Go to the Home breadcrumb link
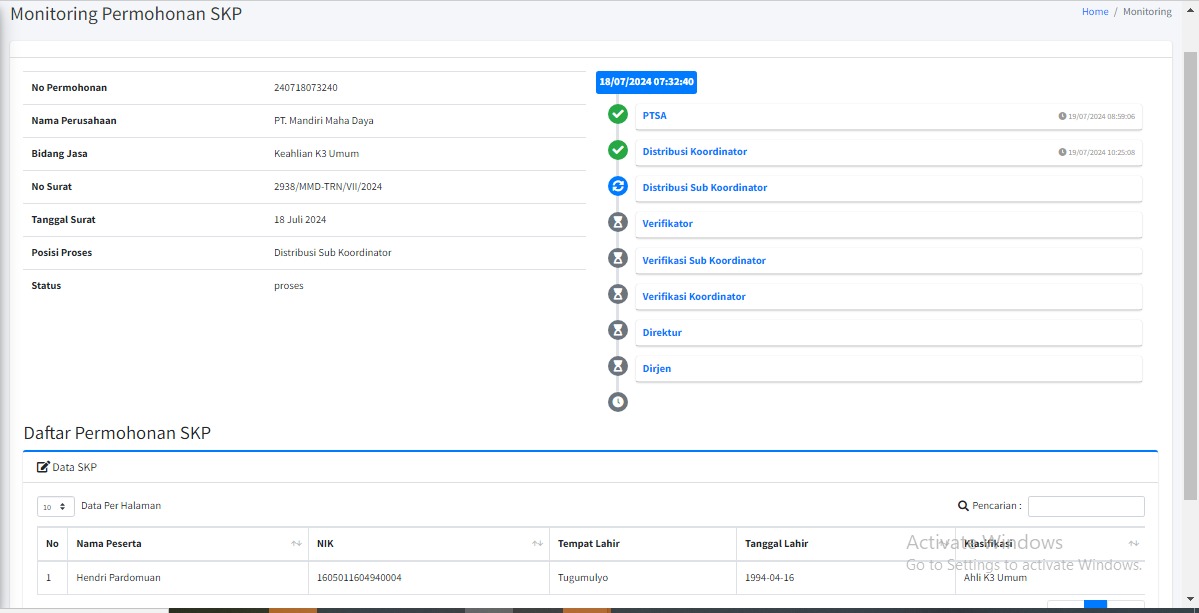Image resolution: width=1199 pixels, height=613 pixels. click(1095, 11)
